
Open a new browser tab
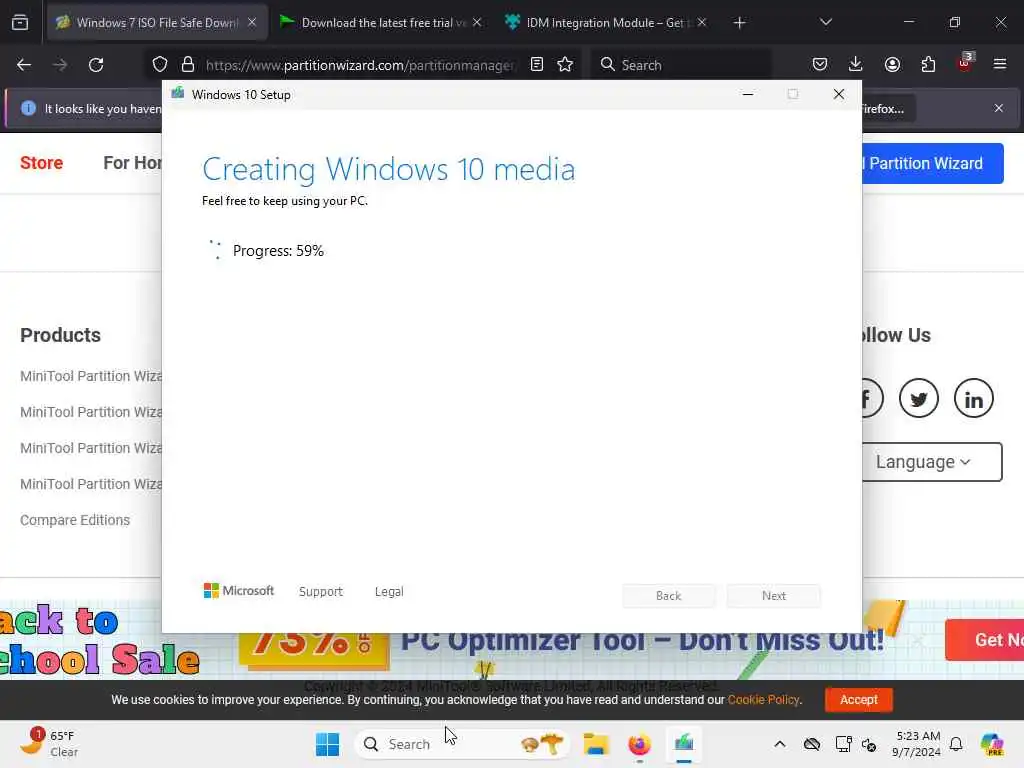click(739, 23)
